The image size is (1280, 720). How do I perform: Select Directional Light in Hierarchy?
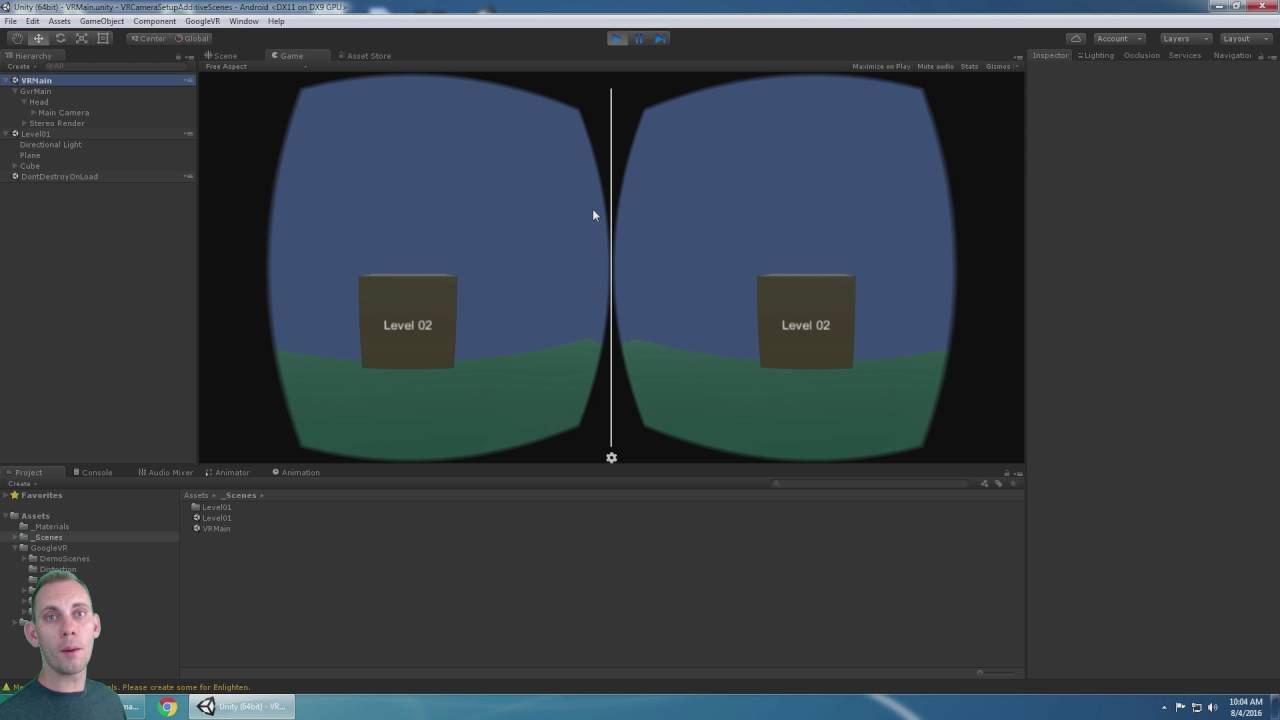click(x=50, y=145)
